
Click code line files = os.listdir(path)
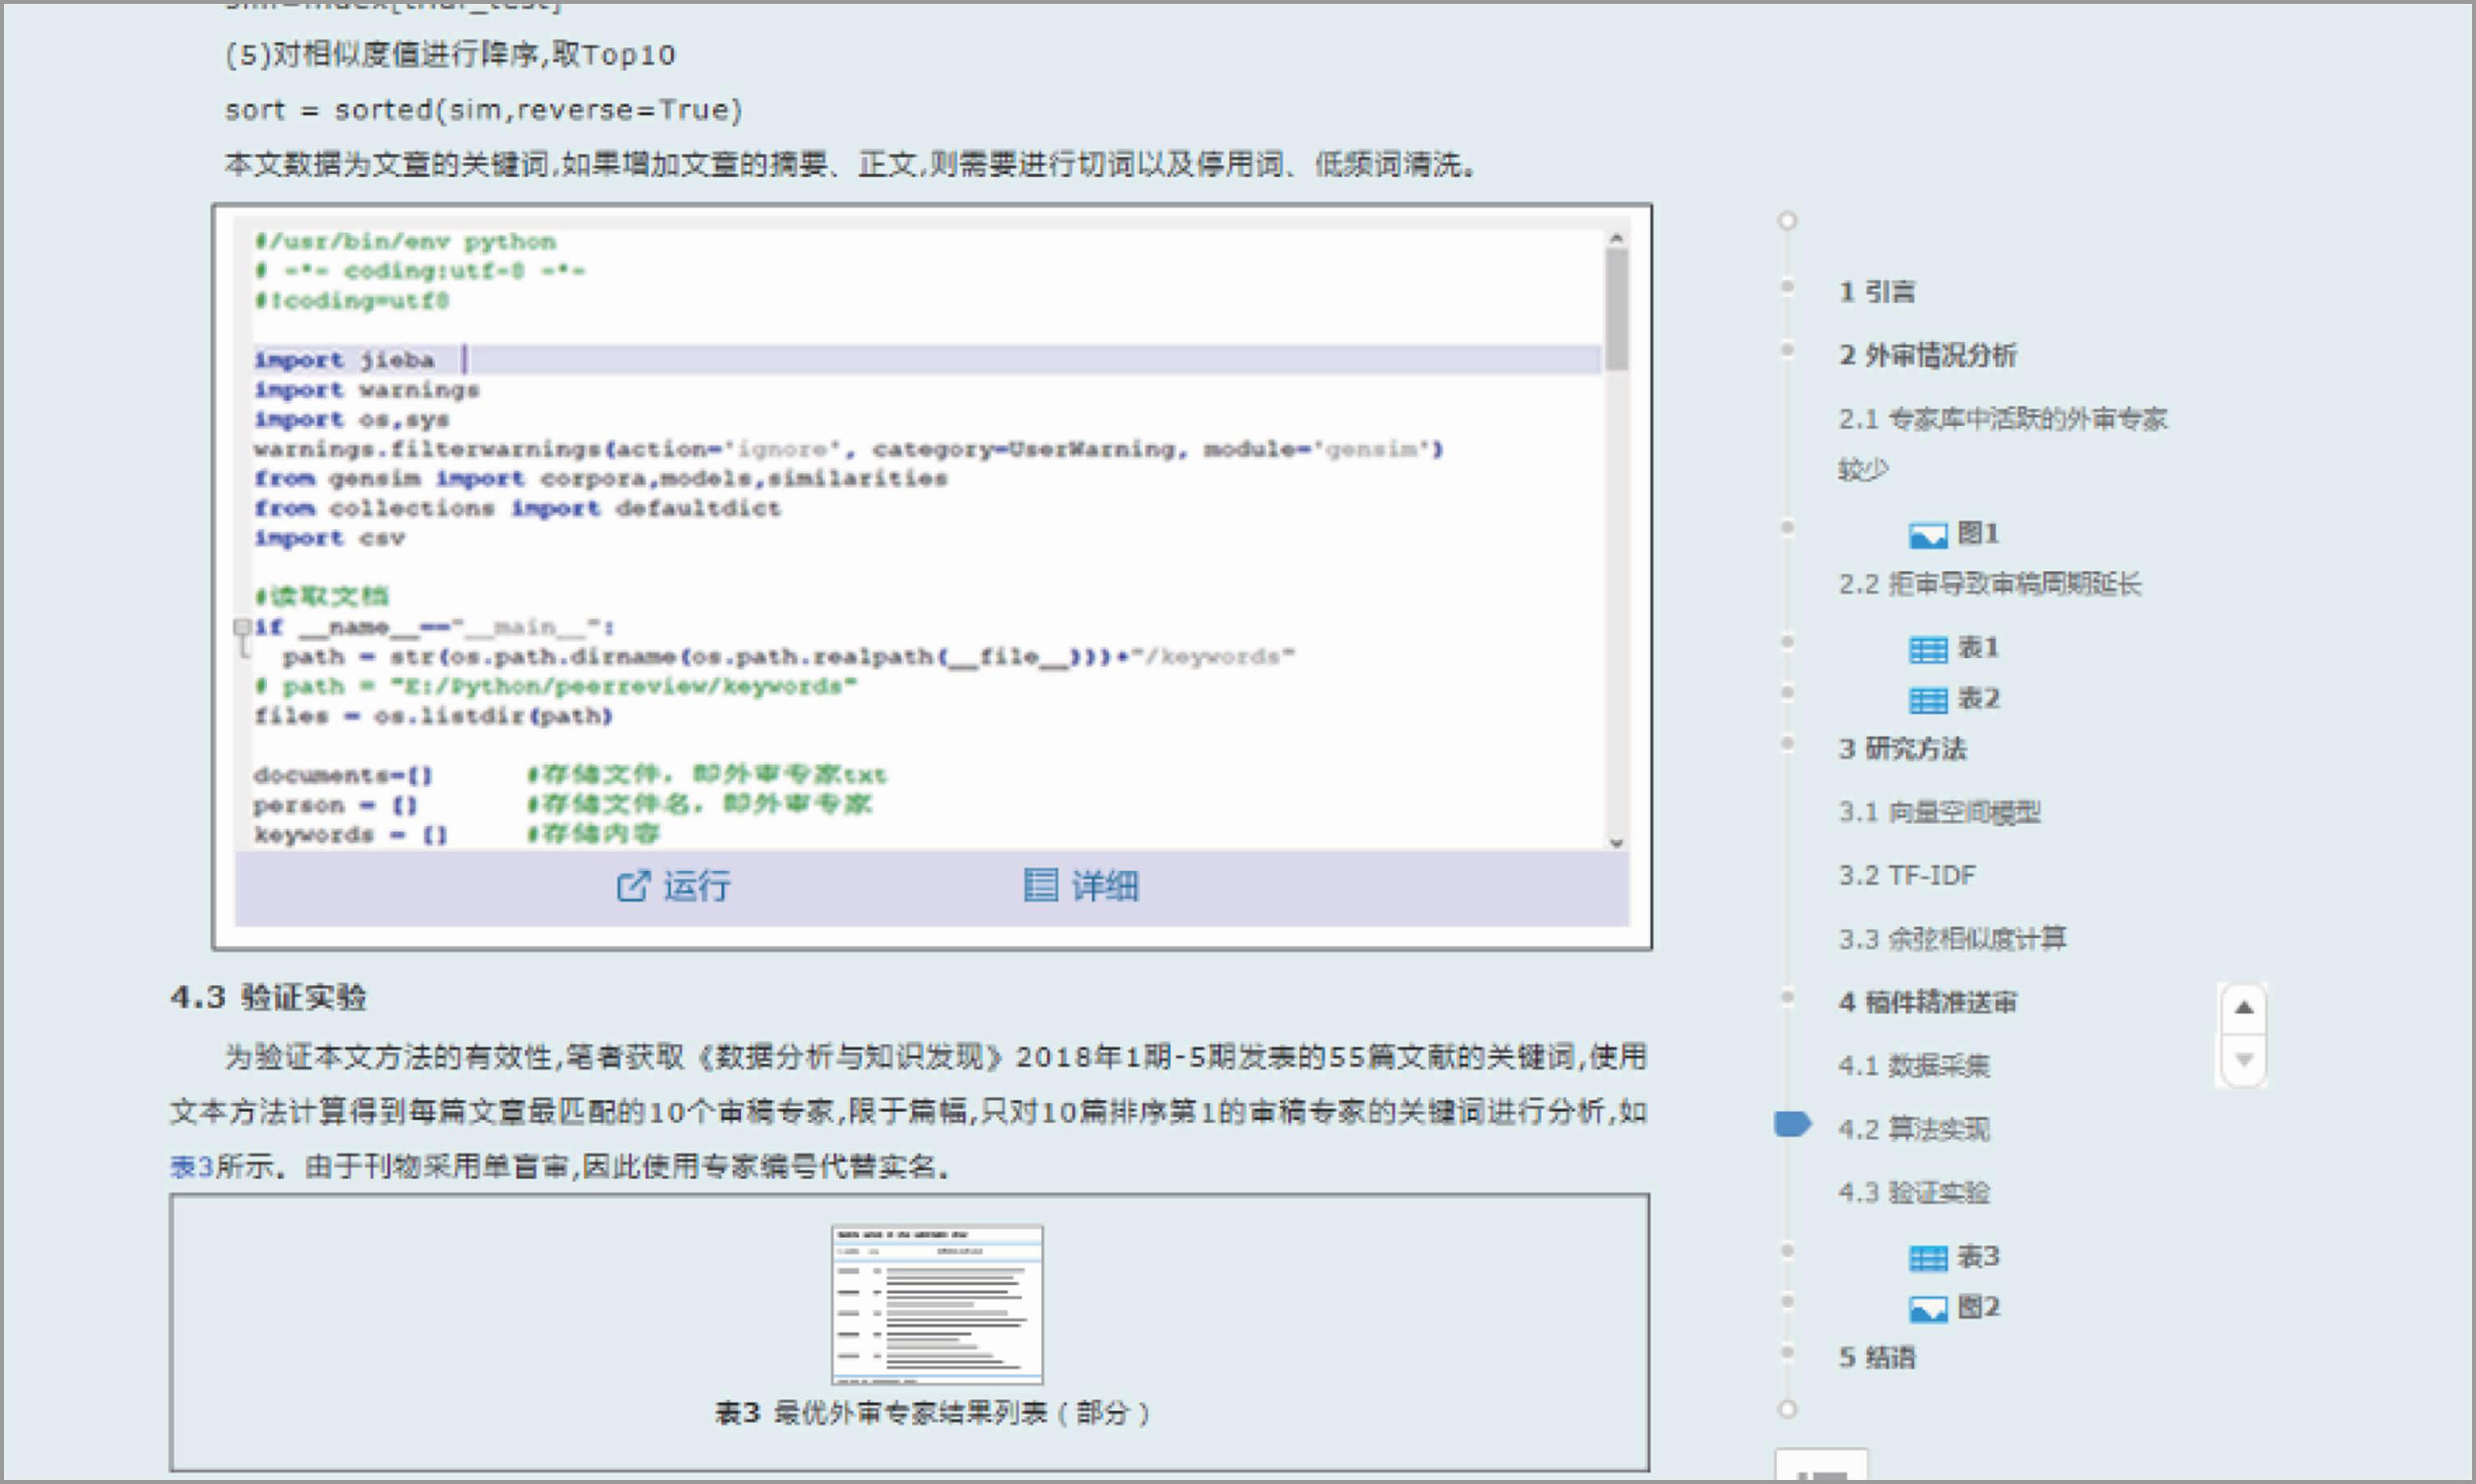tap(432, 716)
